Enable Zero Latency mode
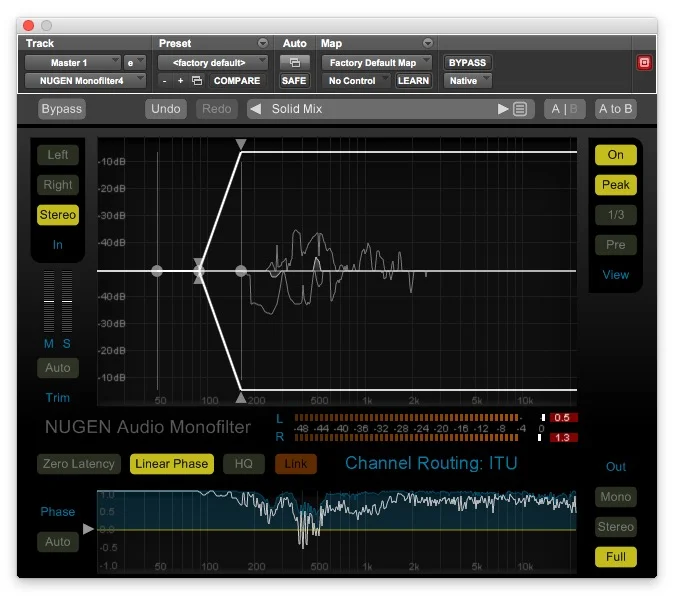 tap(79, 464)
